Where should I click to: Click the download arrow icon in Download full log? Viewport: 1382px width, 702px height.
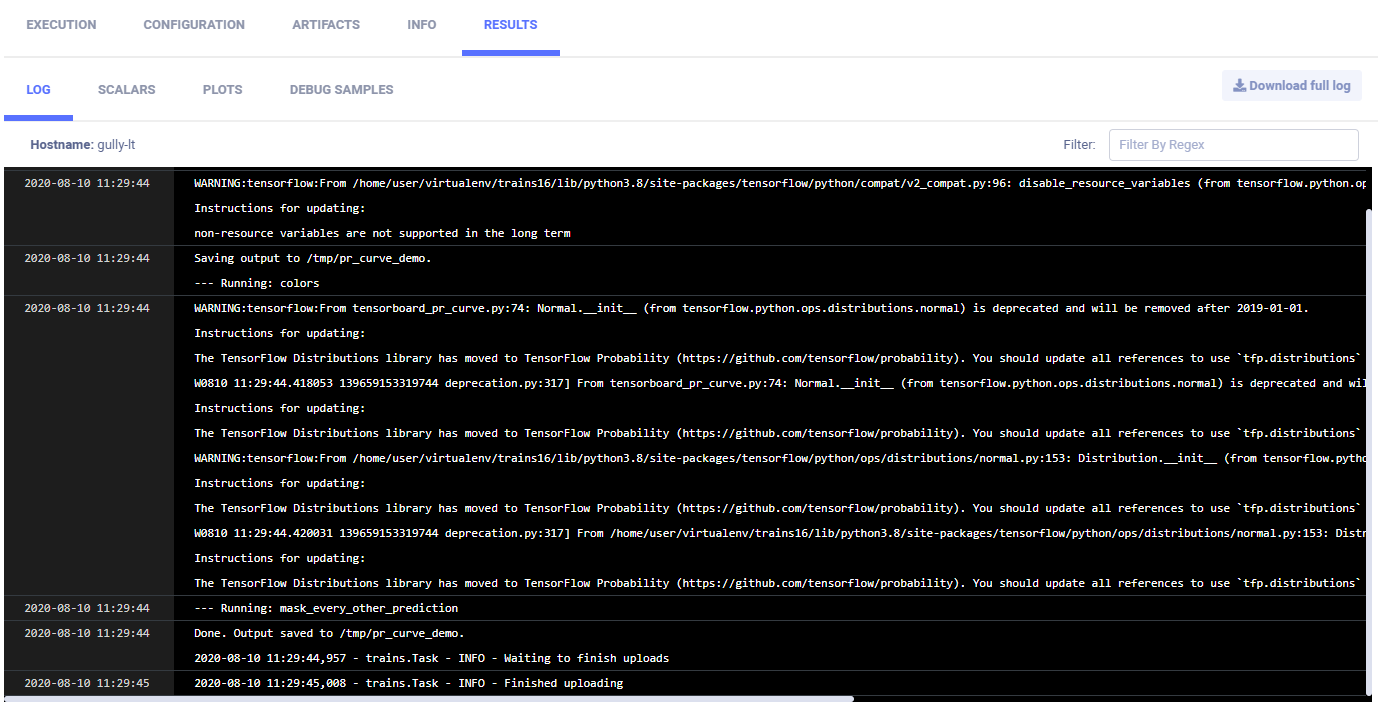coord(1239,85)
